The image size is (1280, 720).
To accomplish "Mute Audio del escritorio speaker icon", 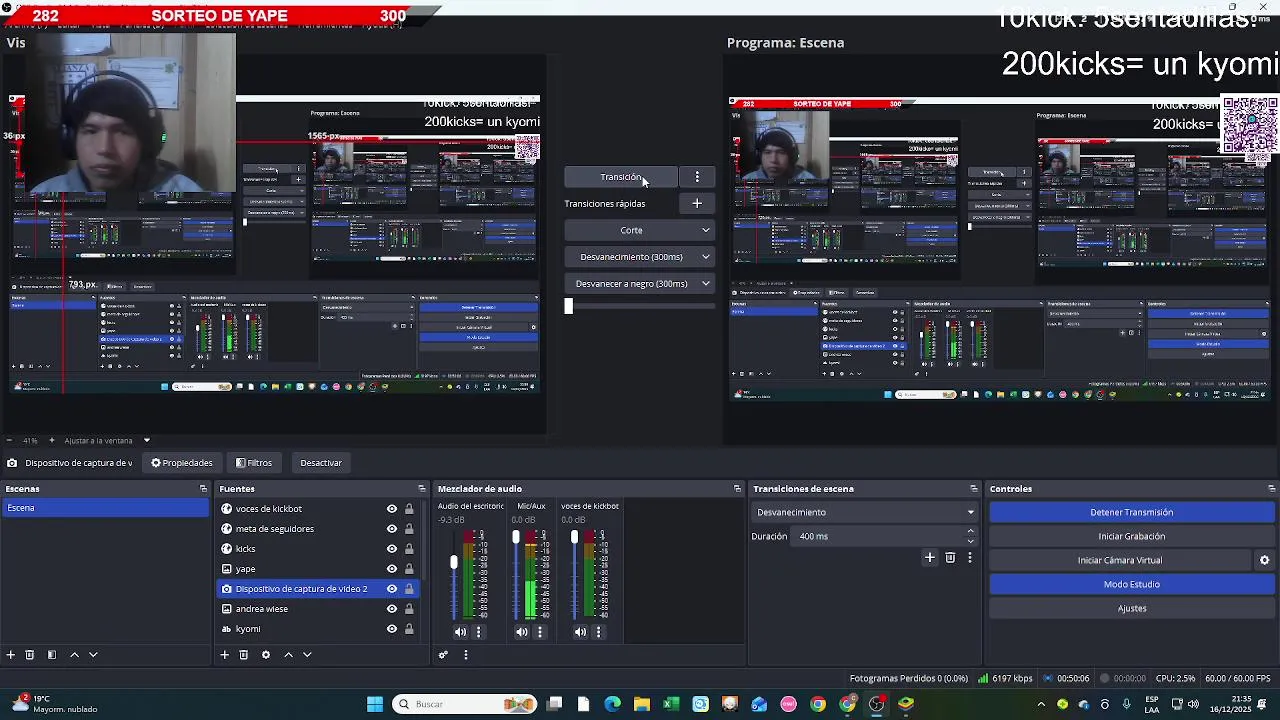I will pyautogui.click(x=460, y=632).
